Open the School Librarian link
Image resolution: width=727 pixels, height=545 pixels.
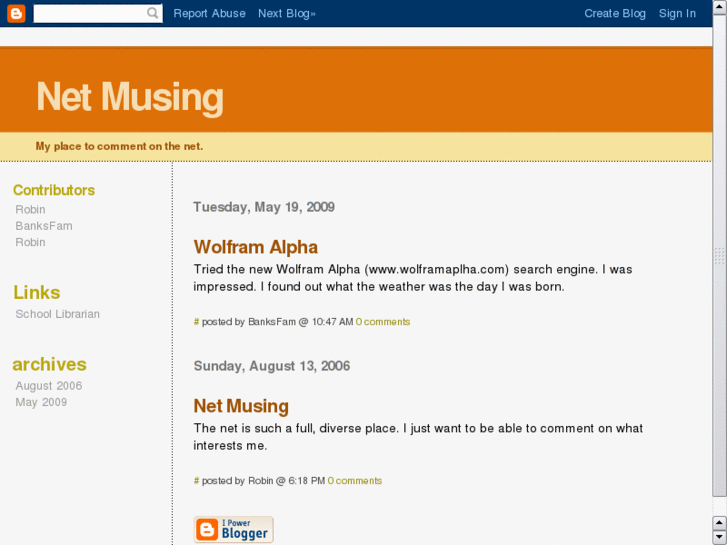coord(58,314)
